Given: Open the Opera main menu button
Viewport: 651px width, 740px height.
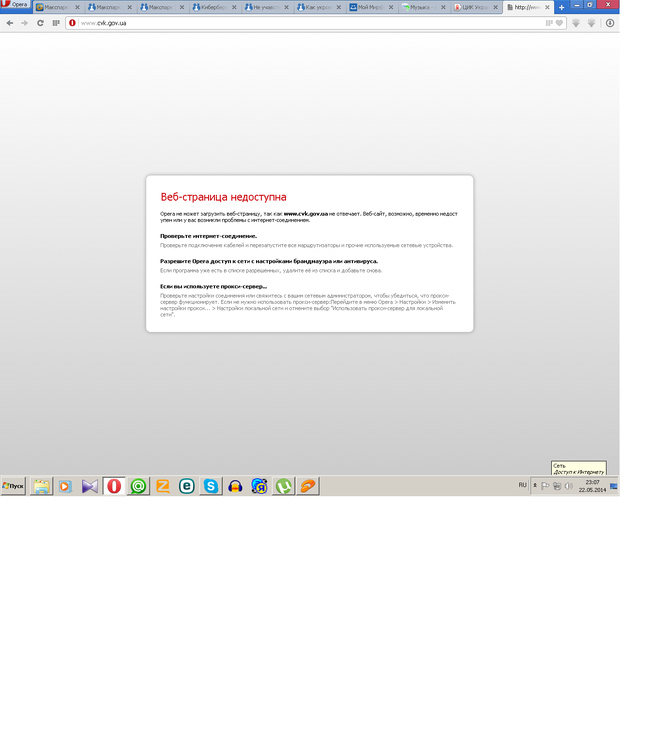Looking at the screenshot, I should click(x=15, y=6).
